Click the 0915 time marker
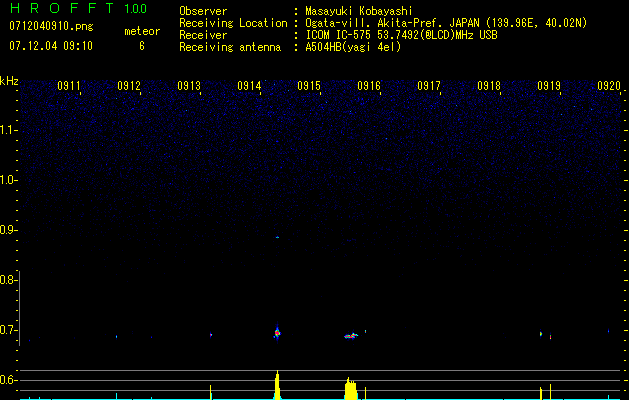The height and width of the screenshot is (400, 629). click(309, 86)
